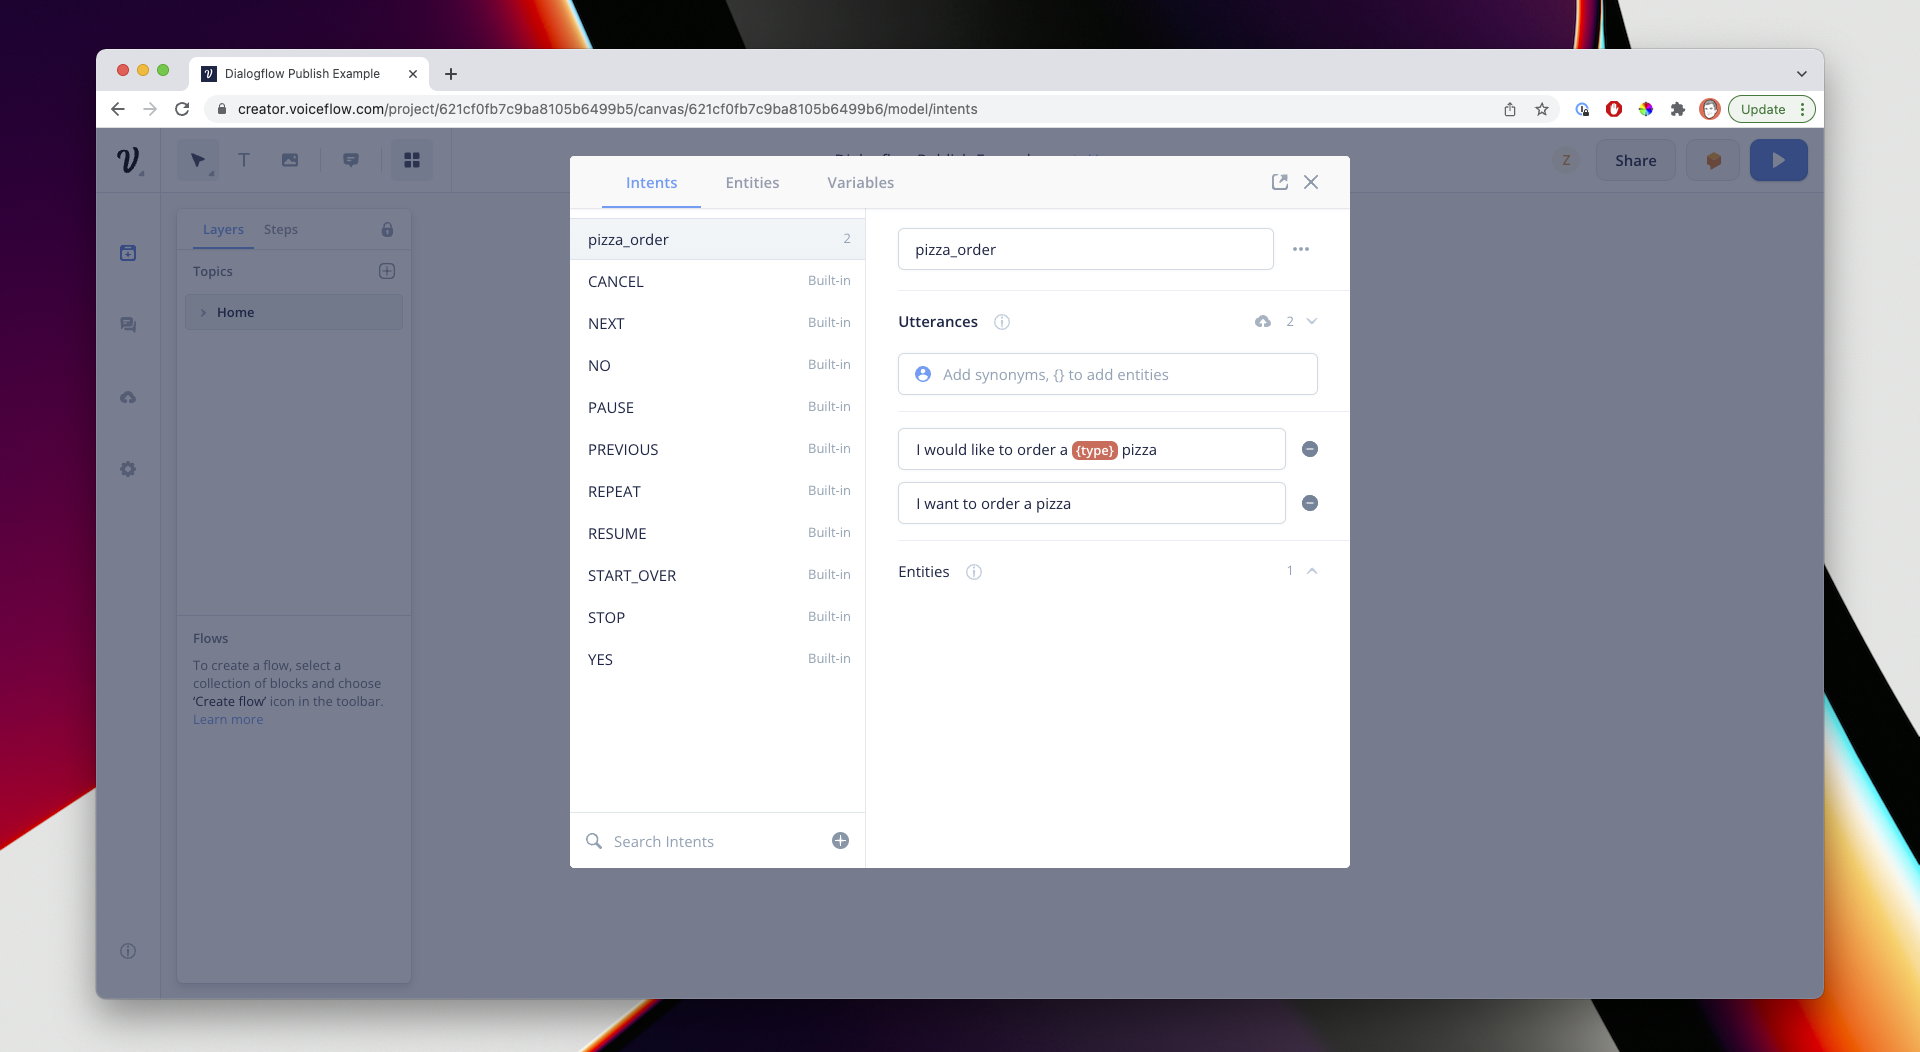
Task: Open the Learn more link under Flows
Action: tap(228, 719)
